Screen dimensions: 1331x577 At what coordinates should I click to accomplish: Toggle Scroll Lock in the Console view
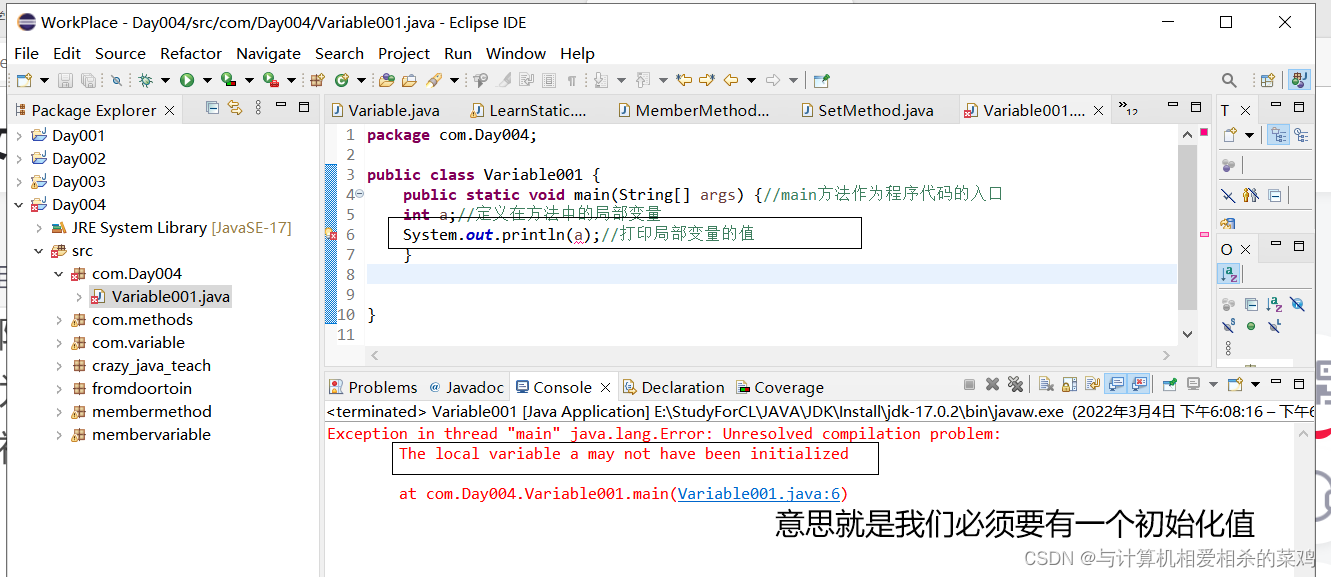coord(1069,384)
